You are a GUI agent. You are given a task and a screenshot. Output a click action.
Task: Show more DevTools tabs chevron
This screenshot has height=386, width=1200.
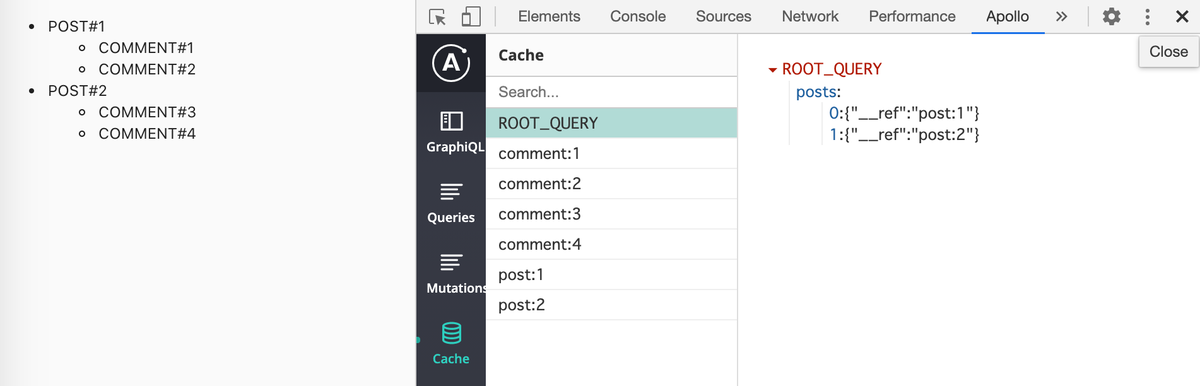coord(1062,16)
